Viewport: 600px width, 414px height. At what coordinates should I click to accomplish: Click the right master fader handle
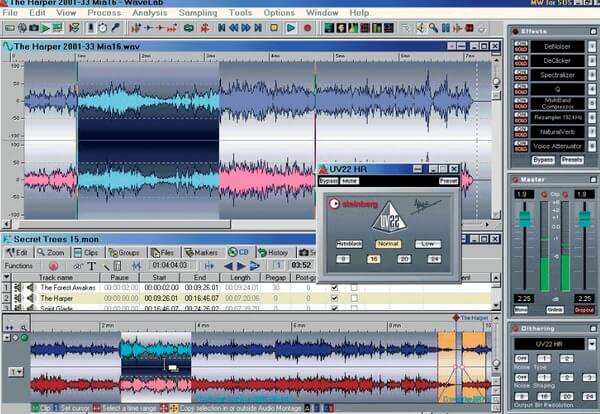coord(585,219)
